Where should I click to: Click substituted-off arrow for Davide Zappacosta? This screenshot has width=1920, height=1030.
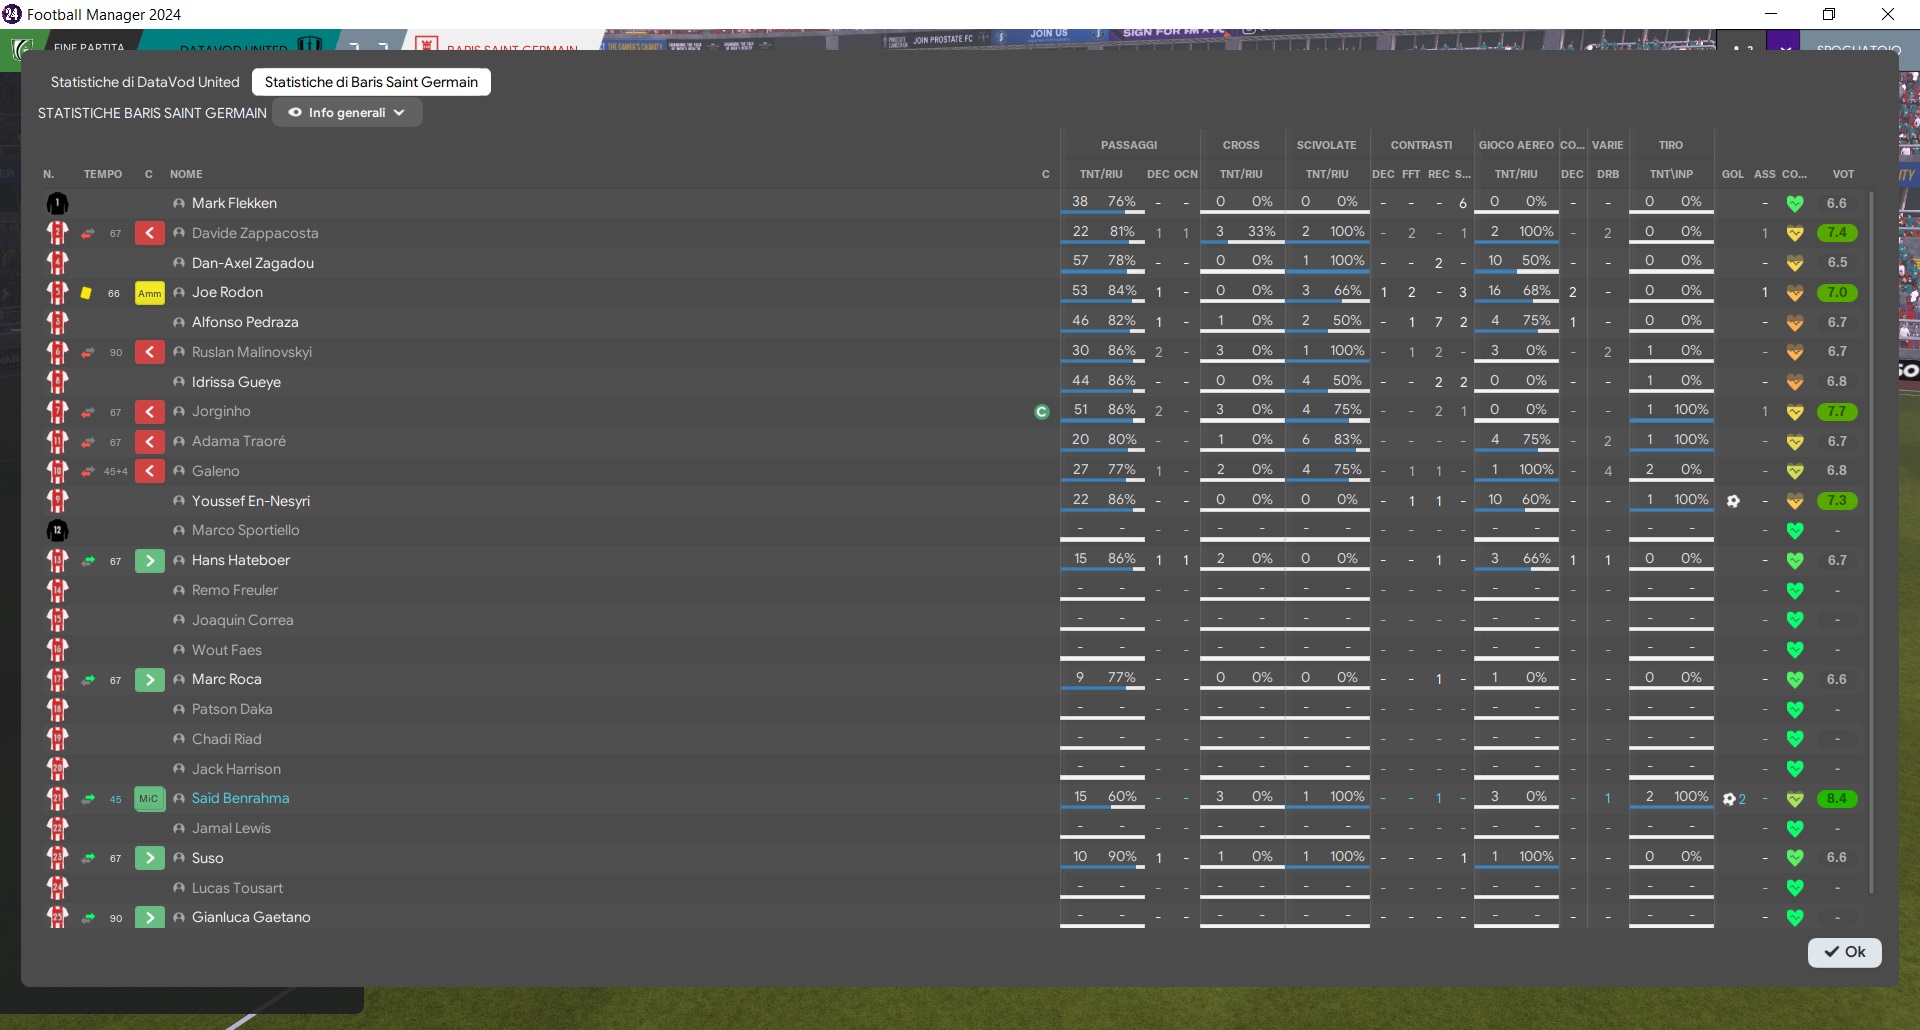149,234
